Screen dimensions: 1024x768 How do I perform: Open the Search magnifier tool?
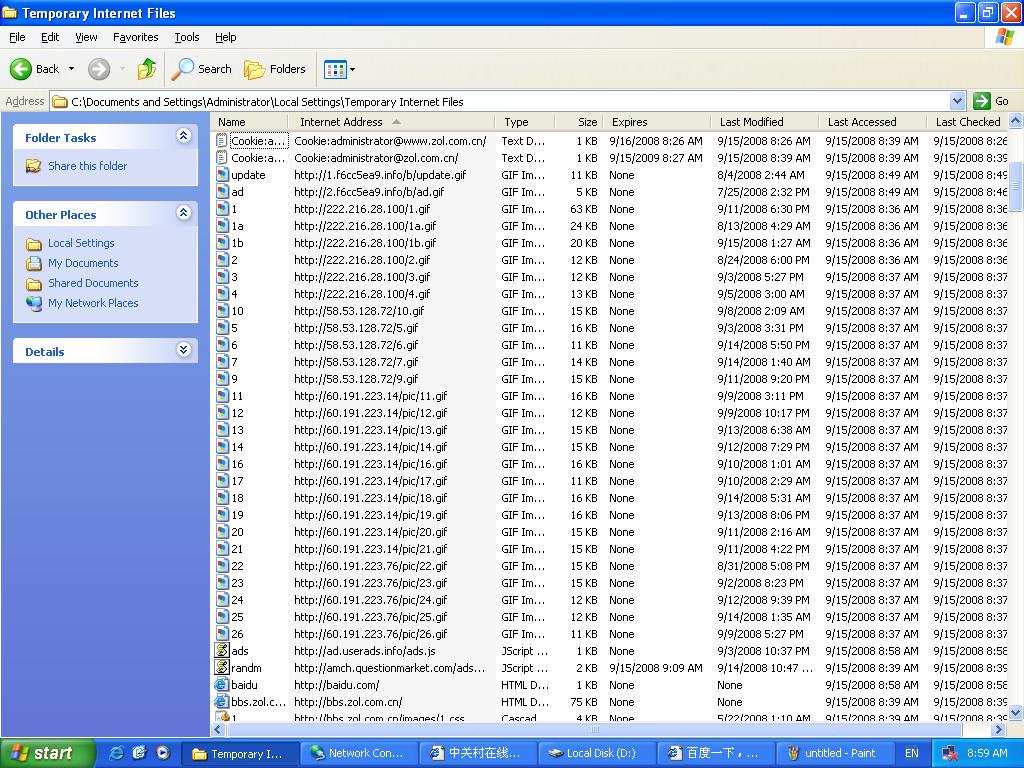coord(183,69)
